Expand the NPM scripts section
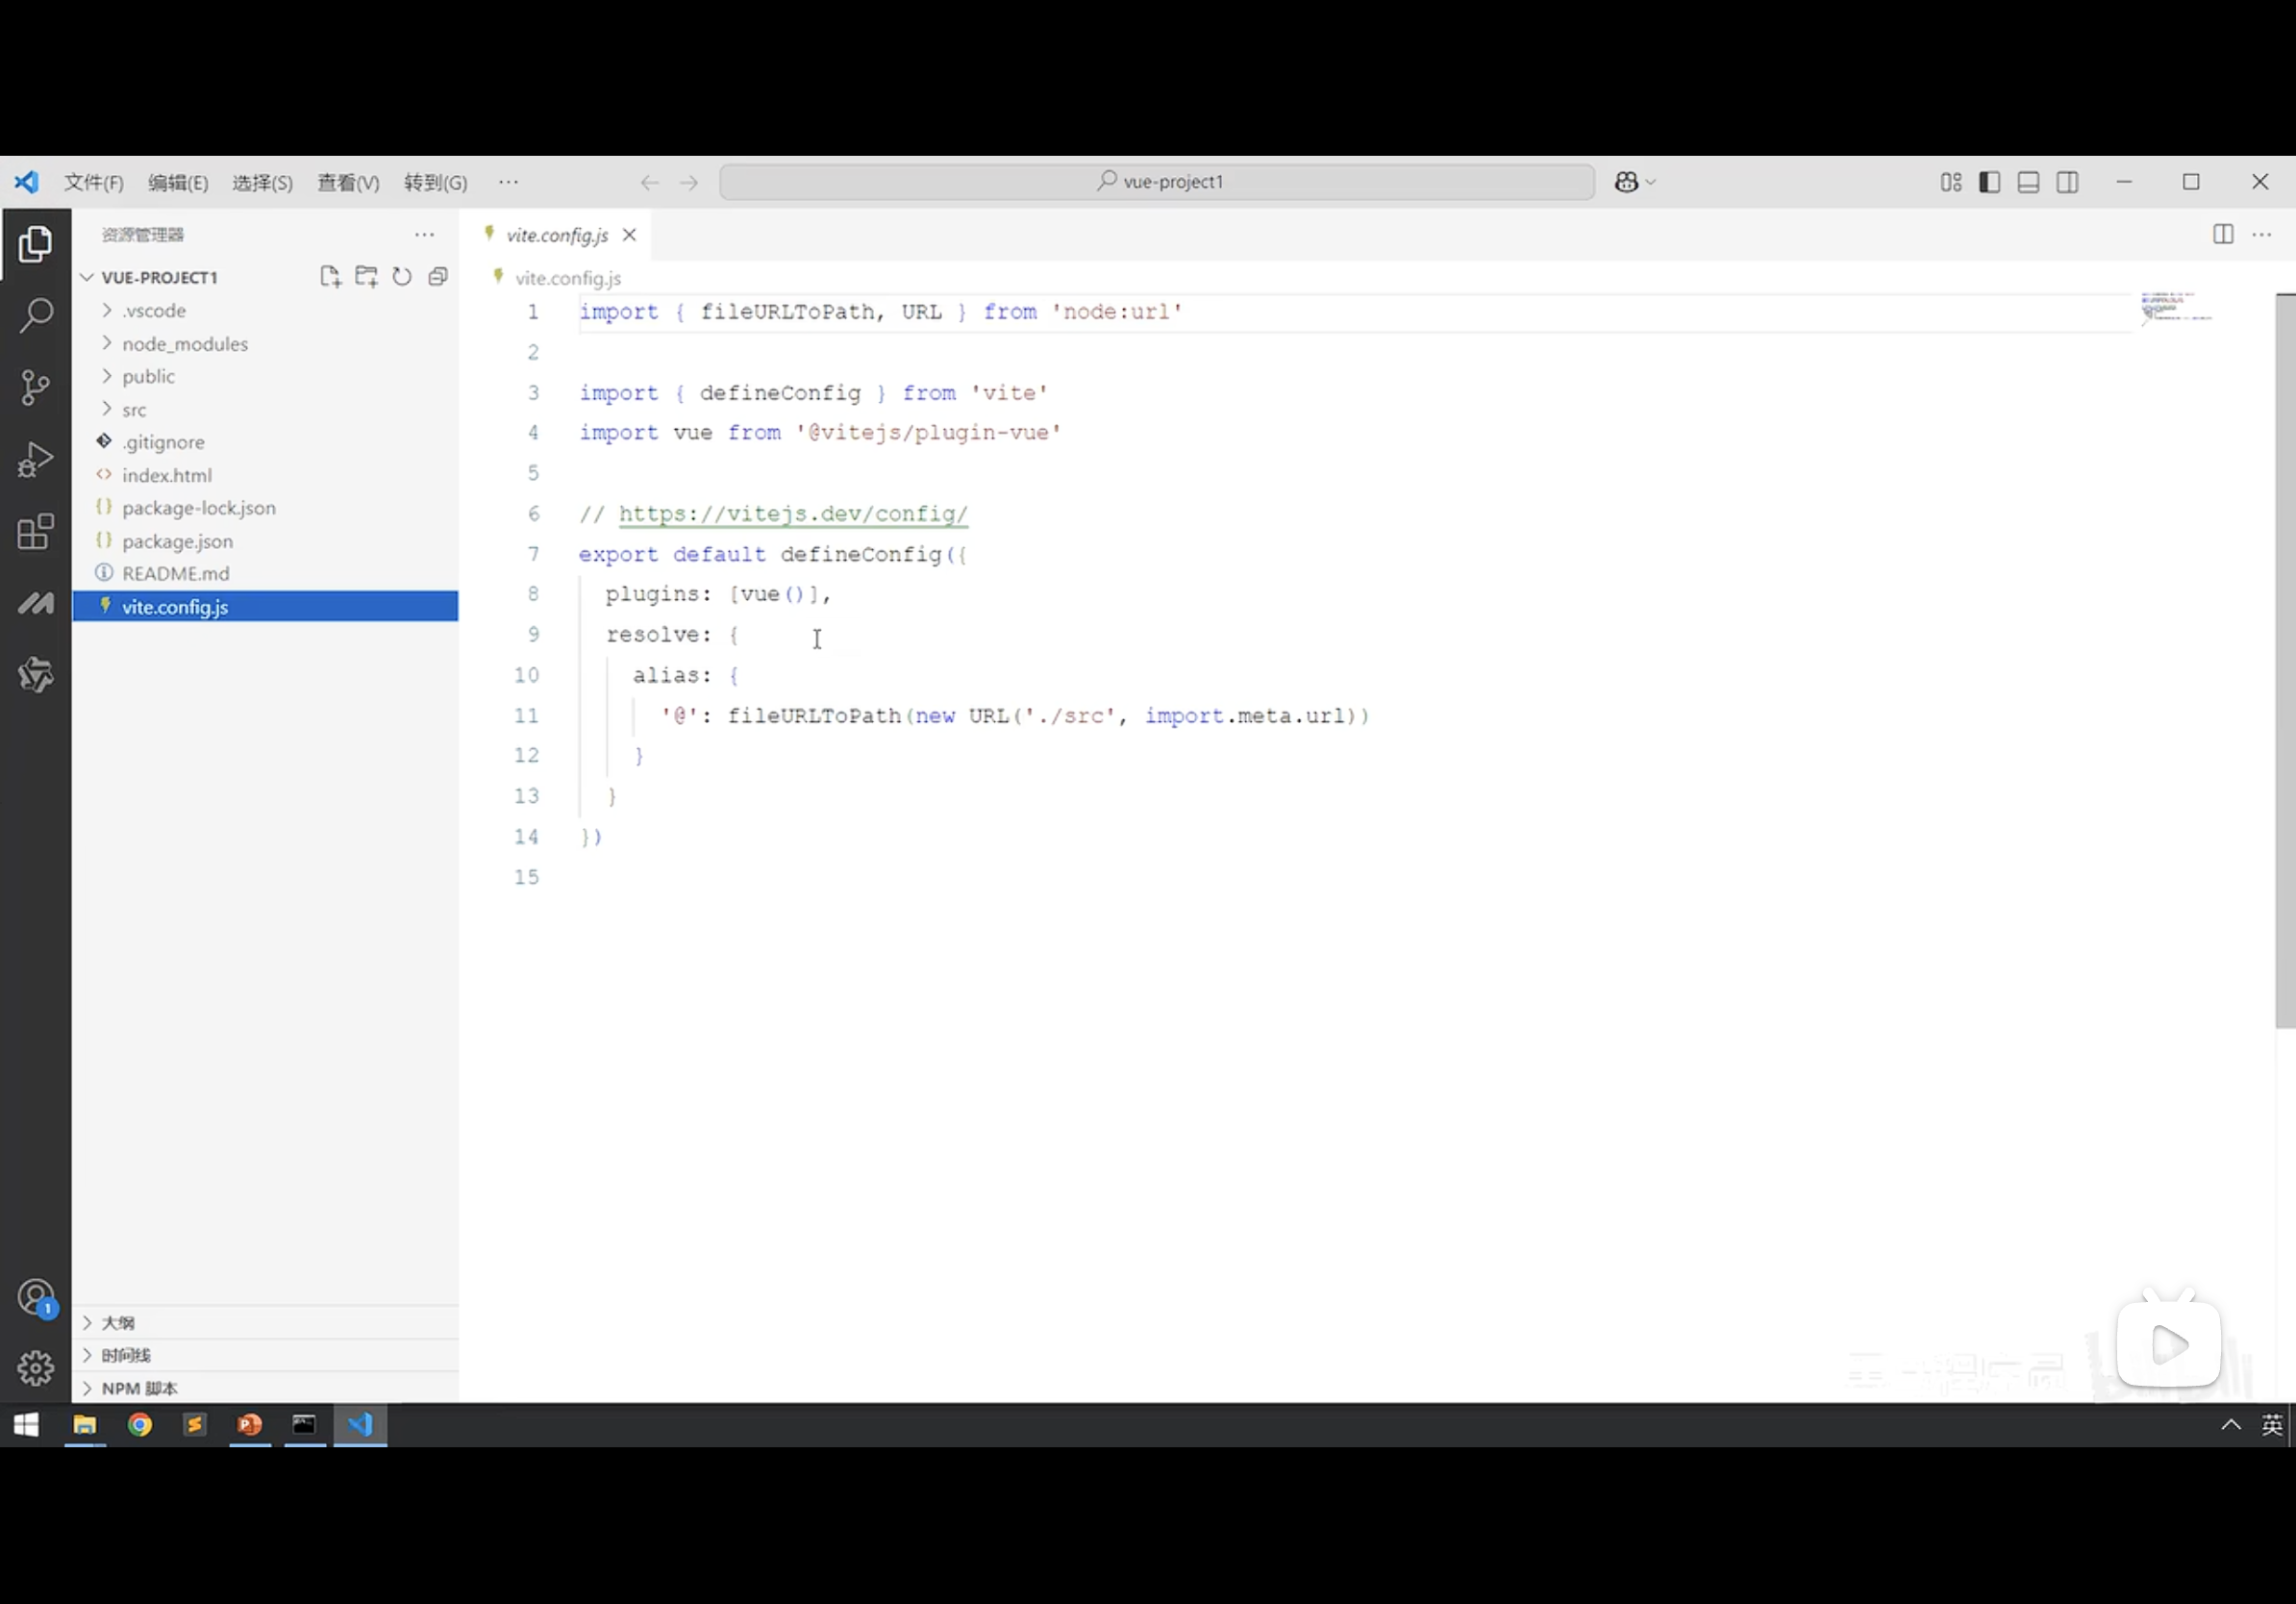The width and height of the screenshot is (2296, 1604). (x=139, y=1388)
